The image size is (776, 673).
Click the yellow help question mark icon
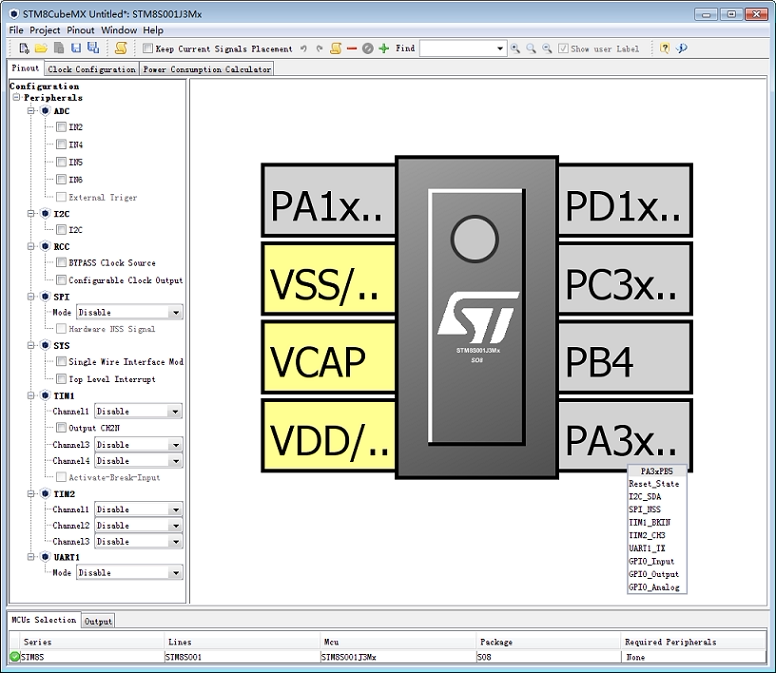[665, 48]
